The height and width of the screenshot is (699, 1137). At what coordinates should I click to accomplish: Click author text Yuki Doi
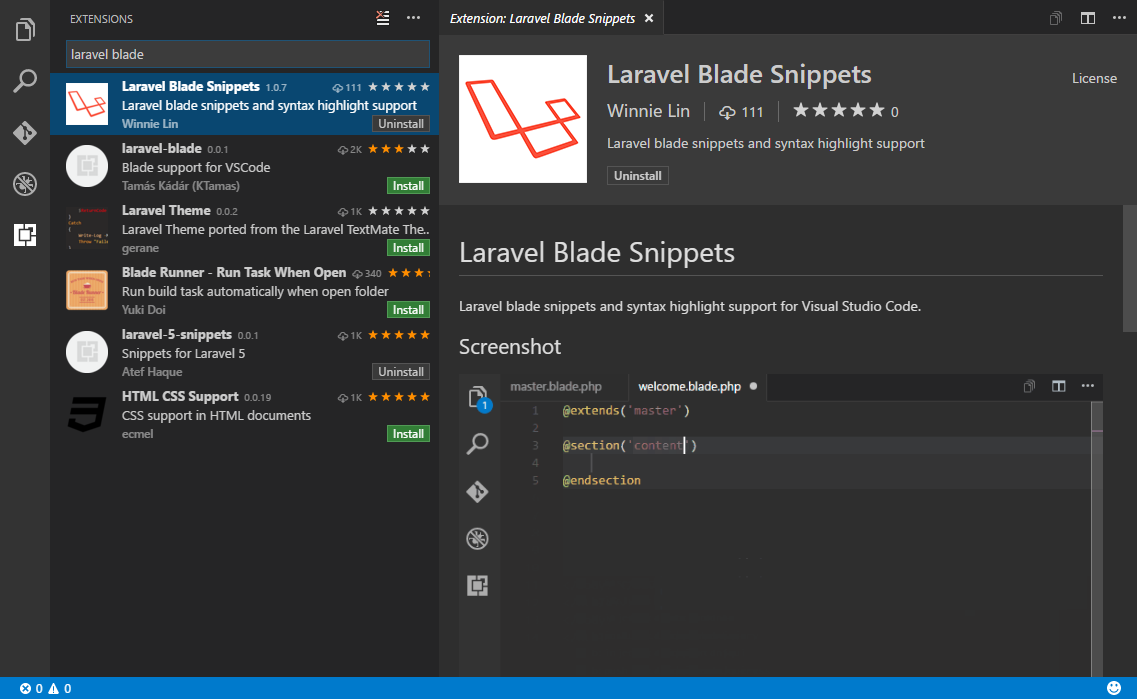point(144,310)
